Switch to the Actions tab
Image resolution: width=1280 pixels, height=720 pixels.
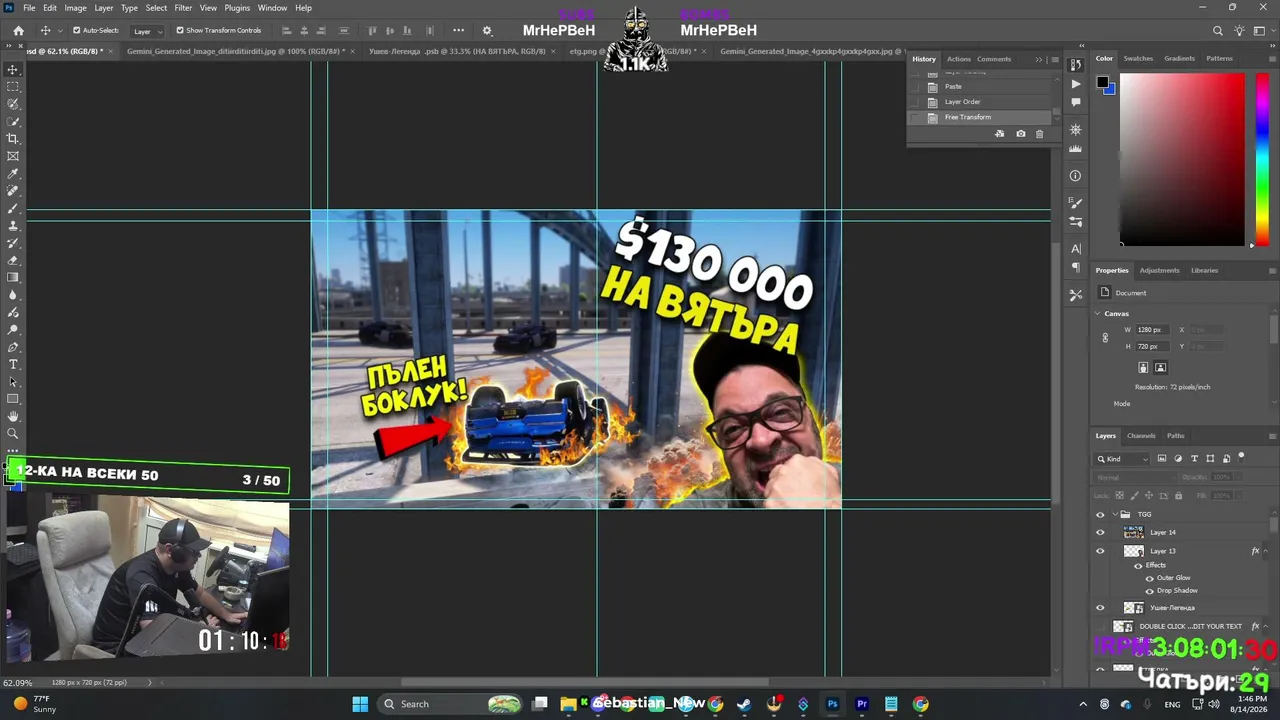click(959, 59)
